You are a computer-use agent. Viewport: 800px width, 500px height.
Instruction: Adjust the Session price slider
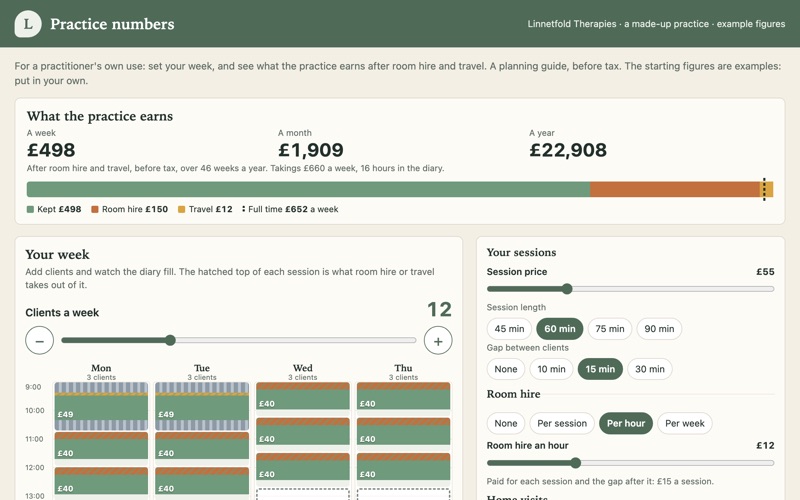631,289
